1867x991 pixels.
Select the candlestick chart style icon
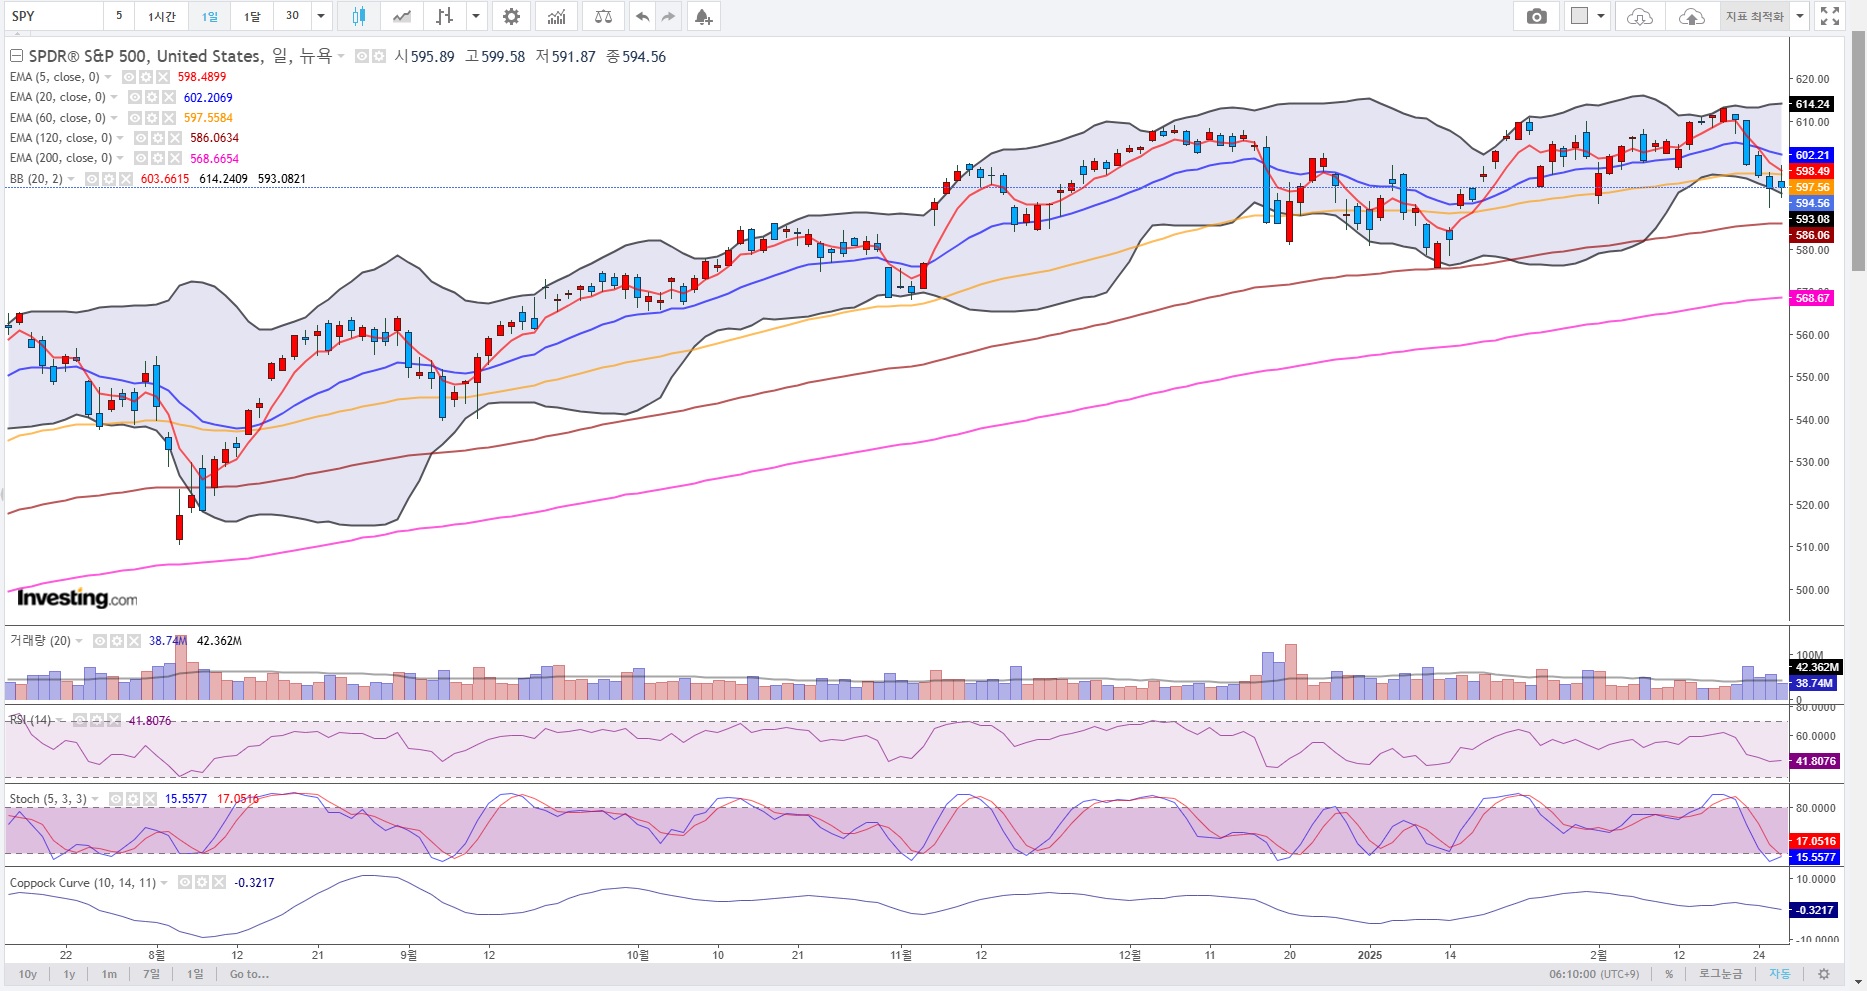click(x=359, y=16)
